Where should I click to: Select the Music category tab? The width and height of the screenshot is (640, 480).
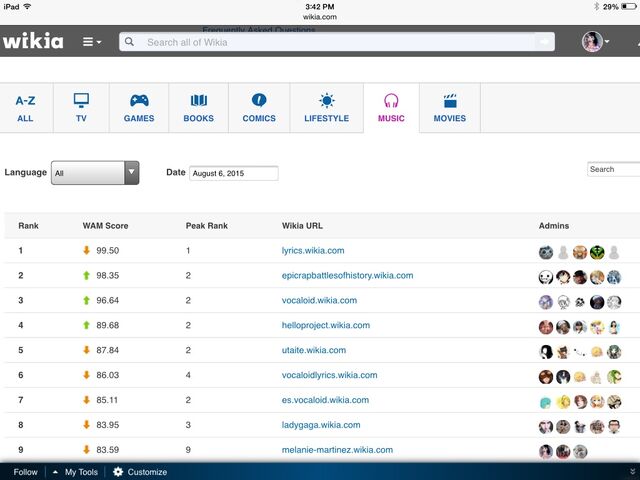[391, 108]
